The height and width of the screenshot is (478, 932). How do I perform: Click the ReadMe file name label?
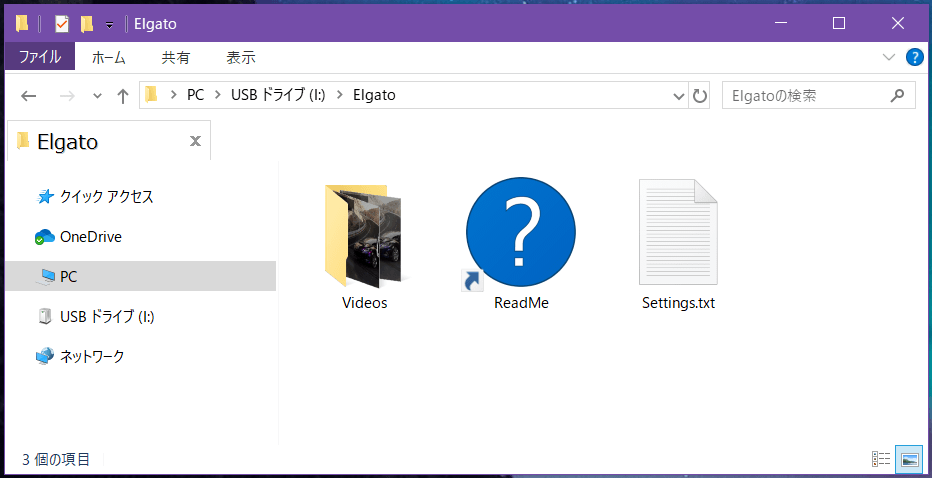[x=521, y=303]
